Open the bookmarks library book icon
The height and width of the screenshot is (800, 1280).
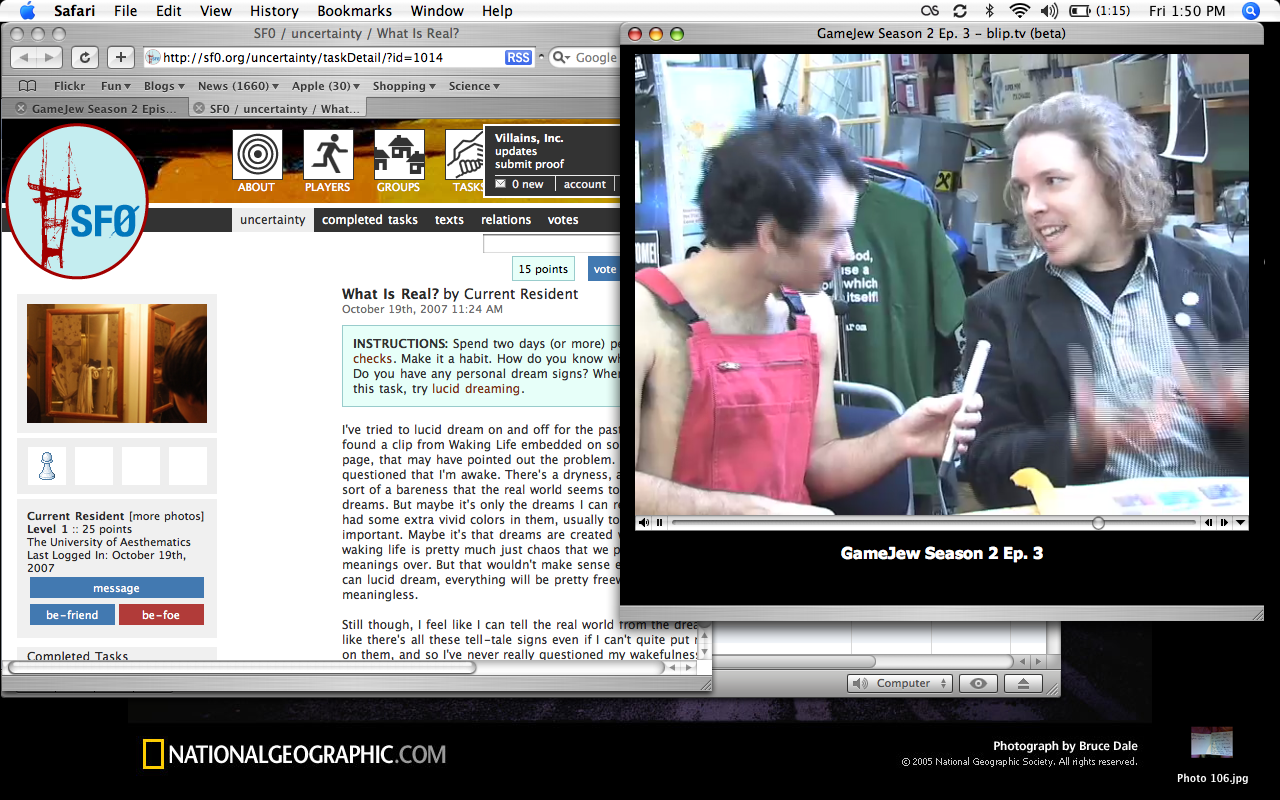point(27,86)
